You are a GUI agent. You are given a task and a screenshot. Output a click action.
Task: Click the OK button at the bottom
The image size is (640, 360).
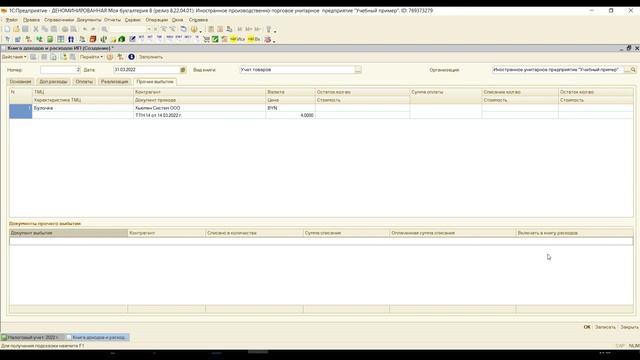[587, 327]
